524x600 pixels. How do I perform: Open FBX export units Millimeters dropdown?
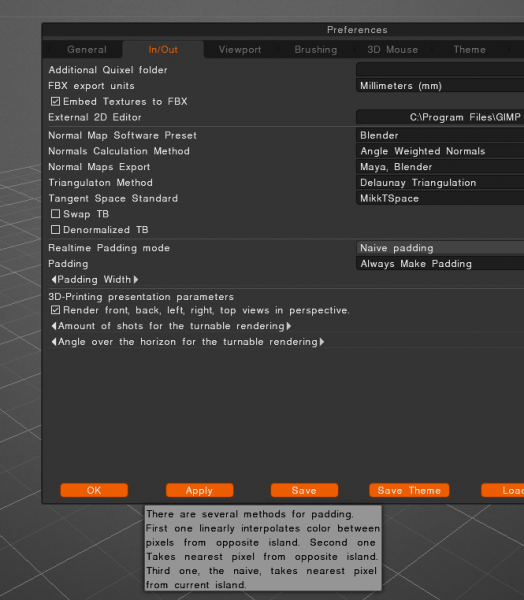(x=440, y=86)
